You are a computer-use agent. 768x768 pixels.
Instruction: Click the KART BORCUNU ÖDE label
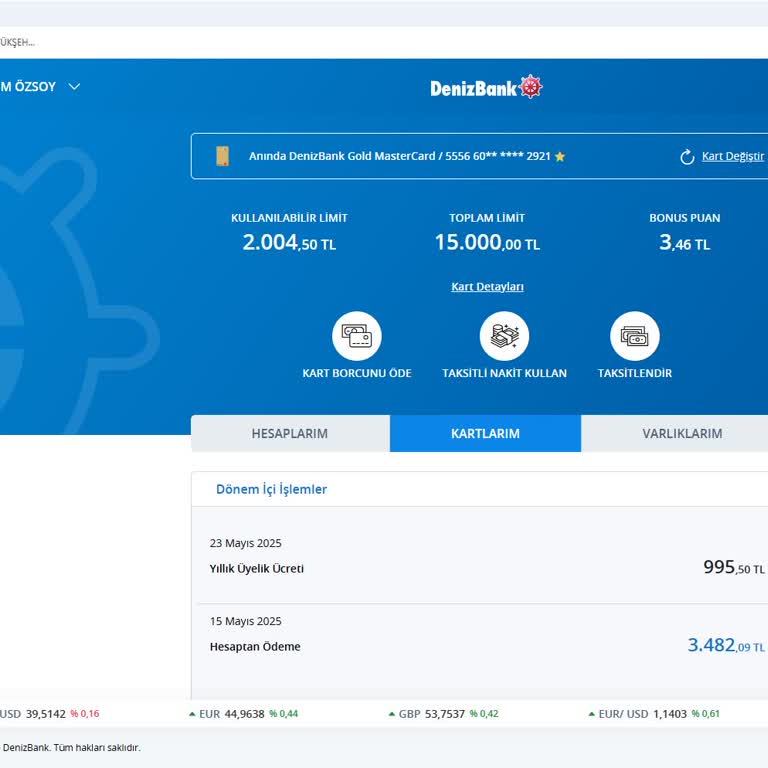(357, 373)
